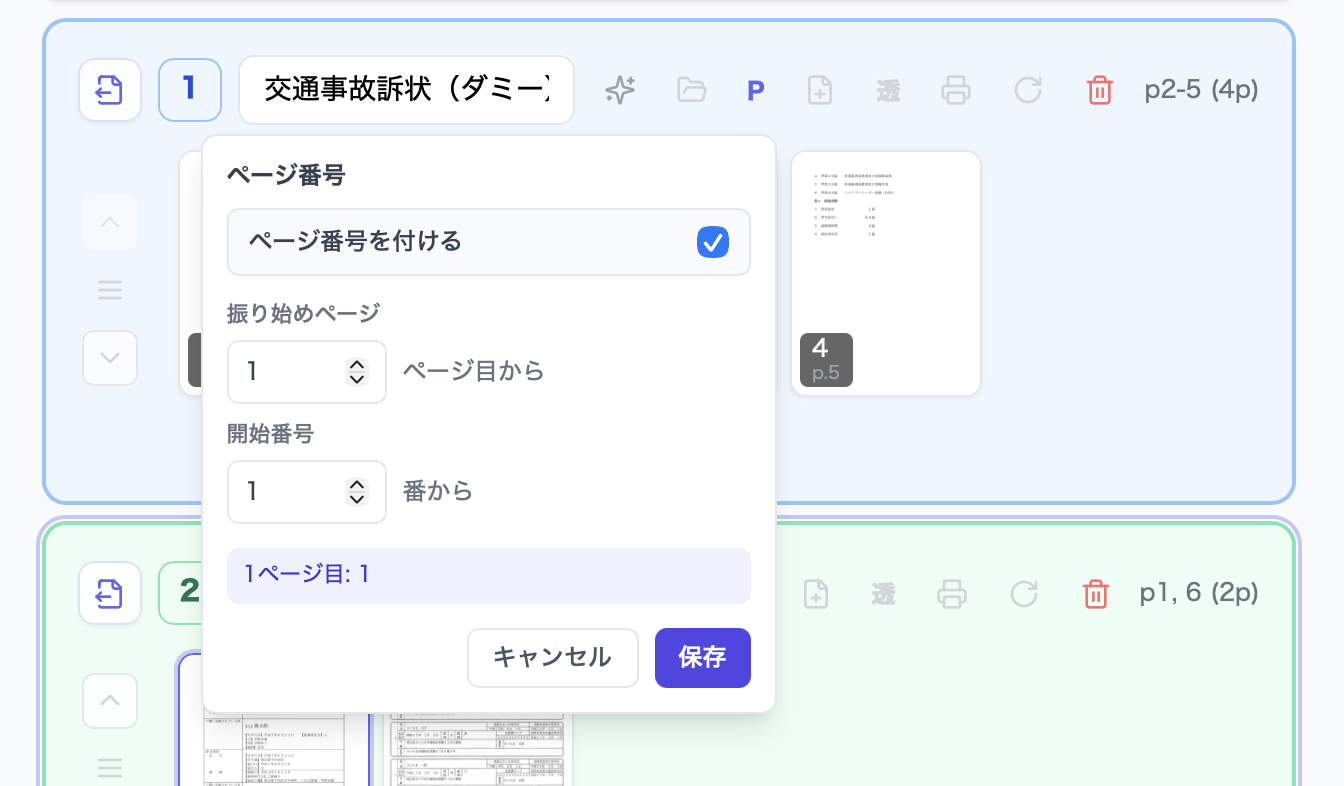Viewport: 1344px width, 786px height.
Task: Move group 1 up with the chevron
Action: tap(110, 222)
